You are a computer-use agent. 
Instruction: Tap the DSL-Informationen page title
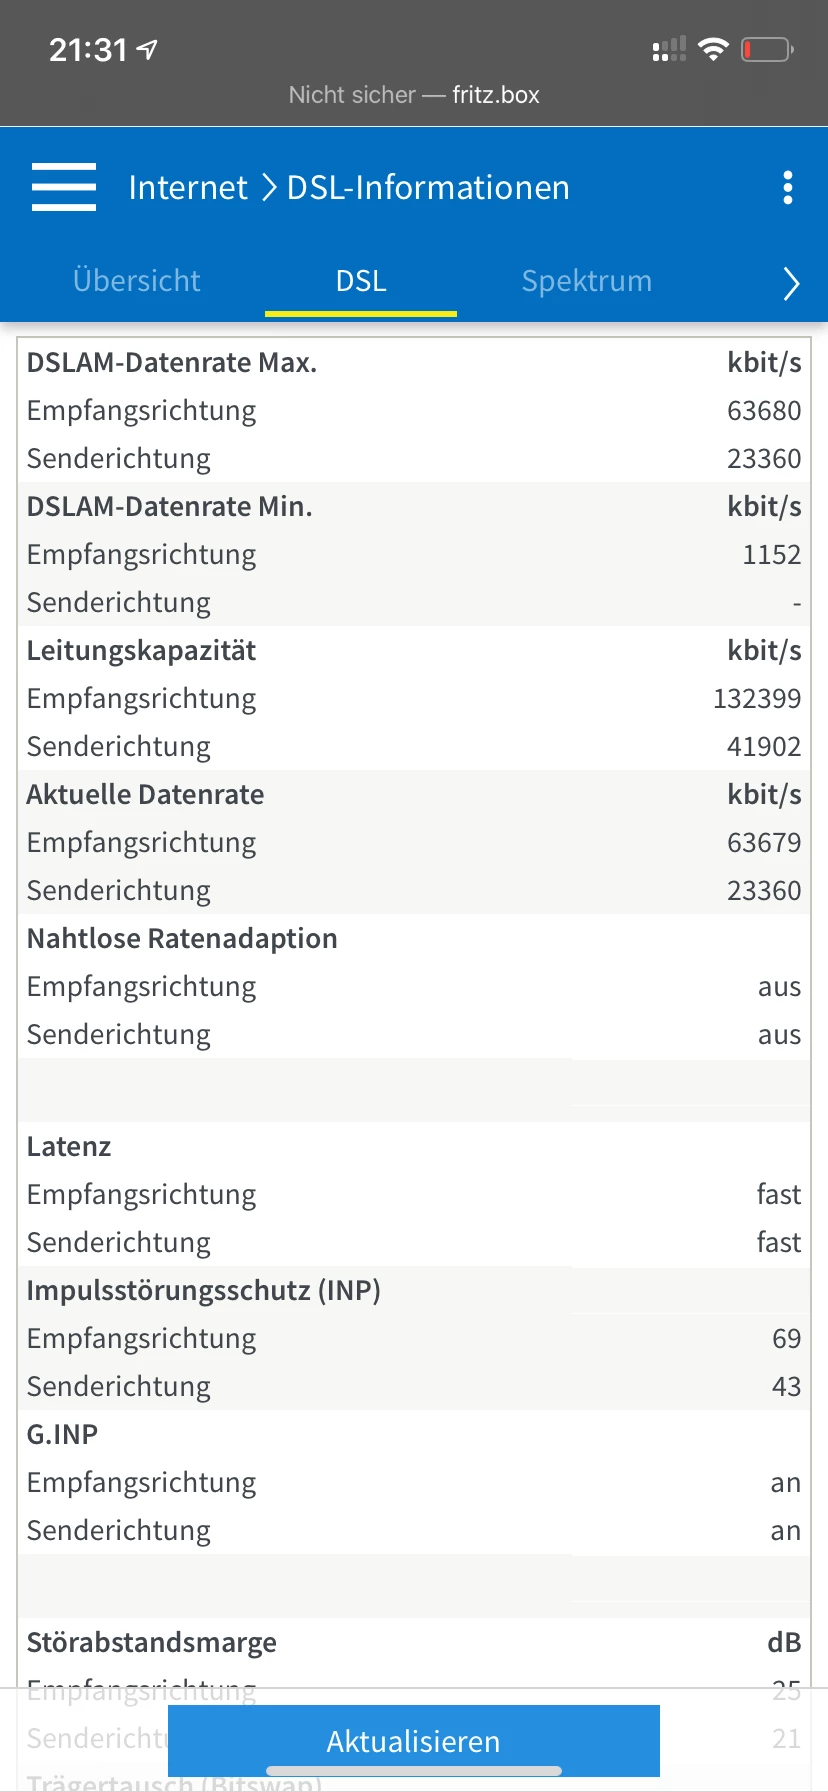point(428,187)
